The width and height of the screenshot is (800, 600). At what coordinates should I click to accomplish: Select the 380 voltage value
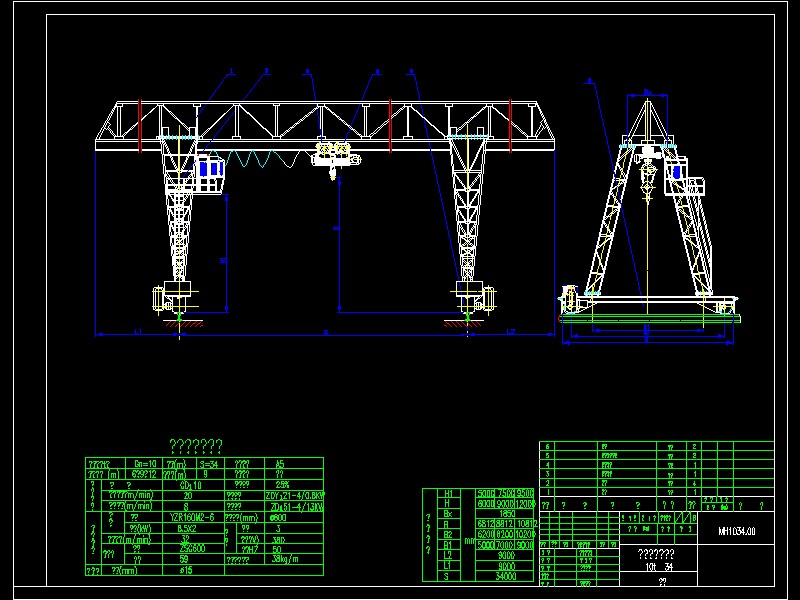pos(278,539)
